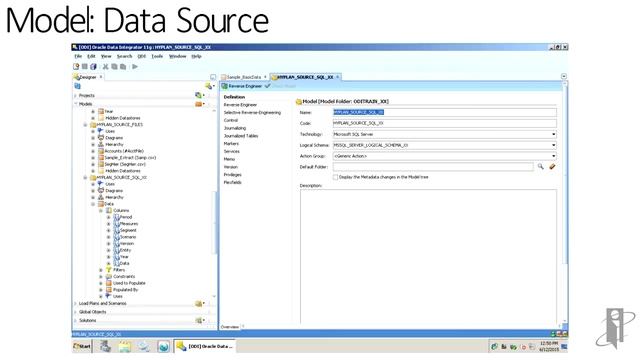Open the Load Plans and Scenarios menu icon

[x=199, y=303]
